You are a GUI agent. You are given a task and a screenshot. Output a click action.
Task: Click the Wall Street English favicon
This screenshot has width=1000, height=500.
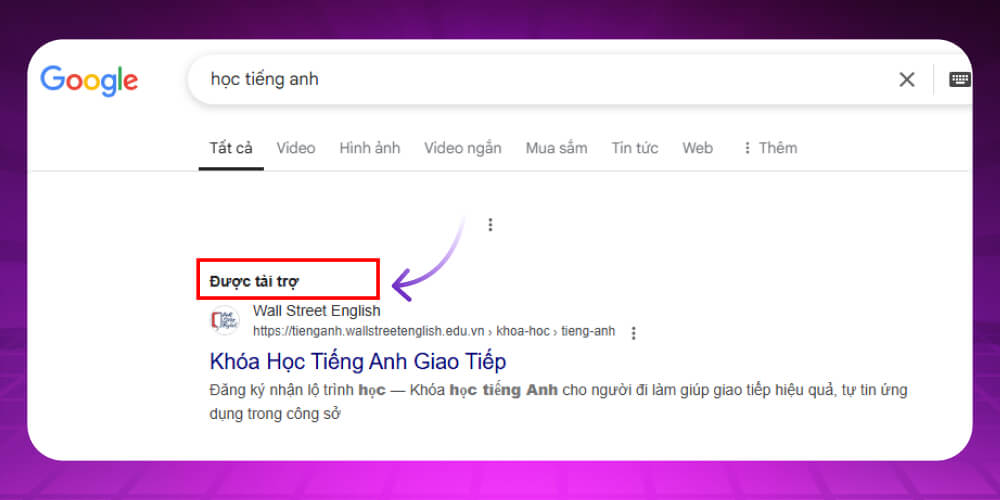[x=224, y=321]
